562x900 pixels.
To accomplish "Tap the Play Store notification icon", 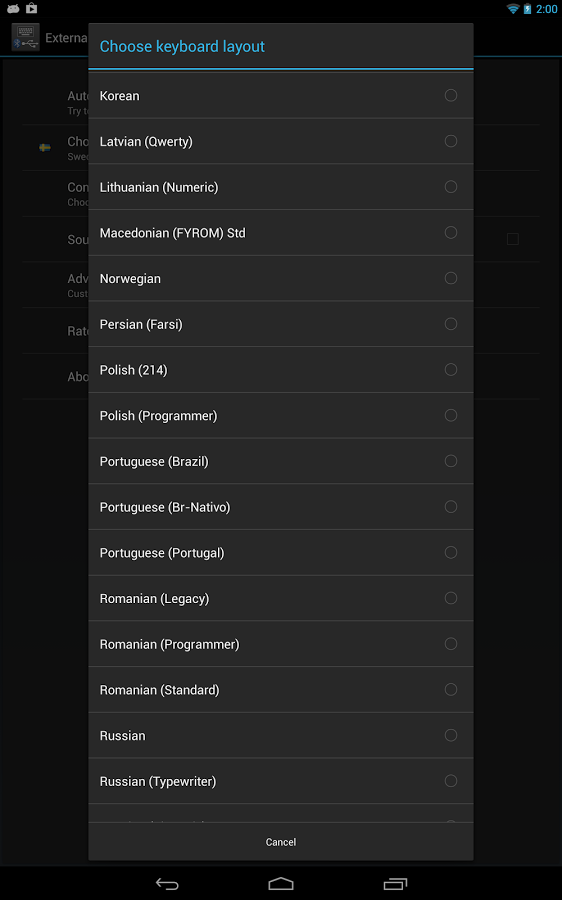I will click(x=32, y=8).
